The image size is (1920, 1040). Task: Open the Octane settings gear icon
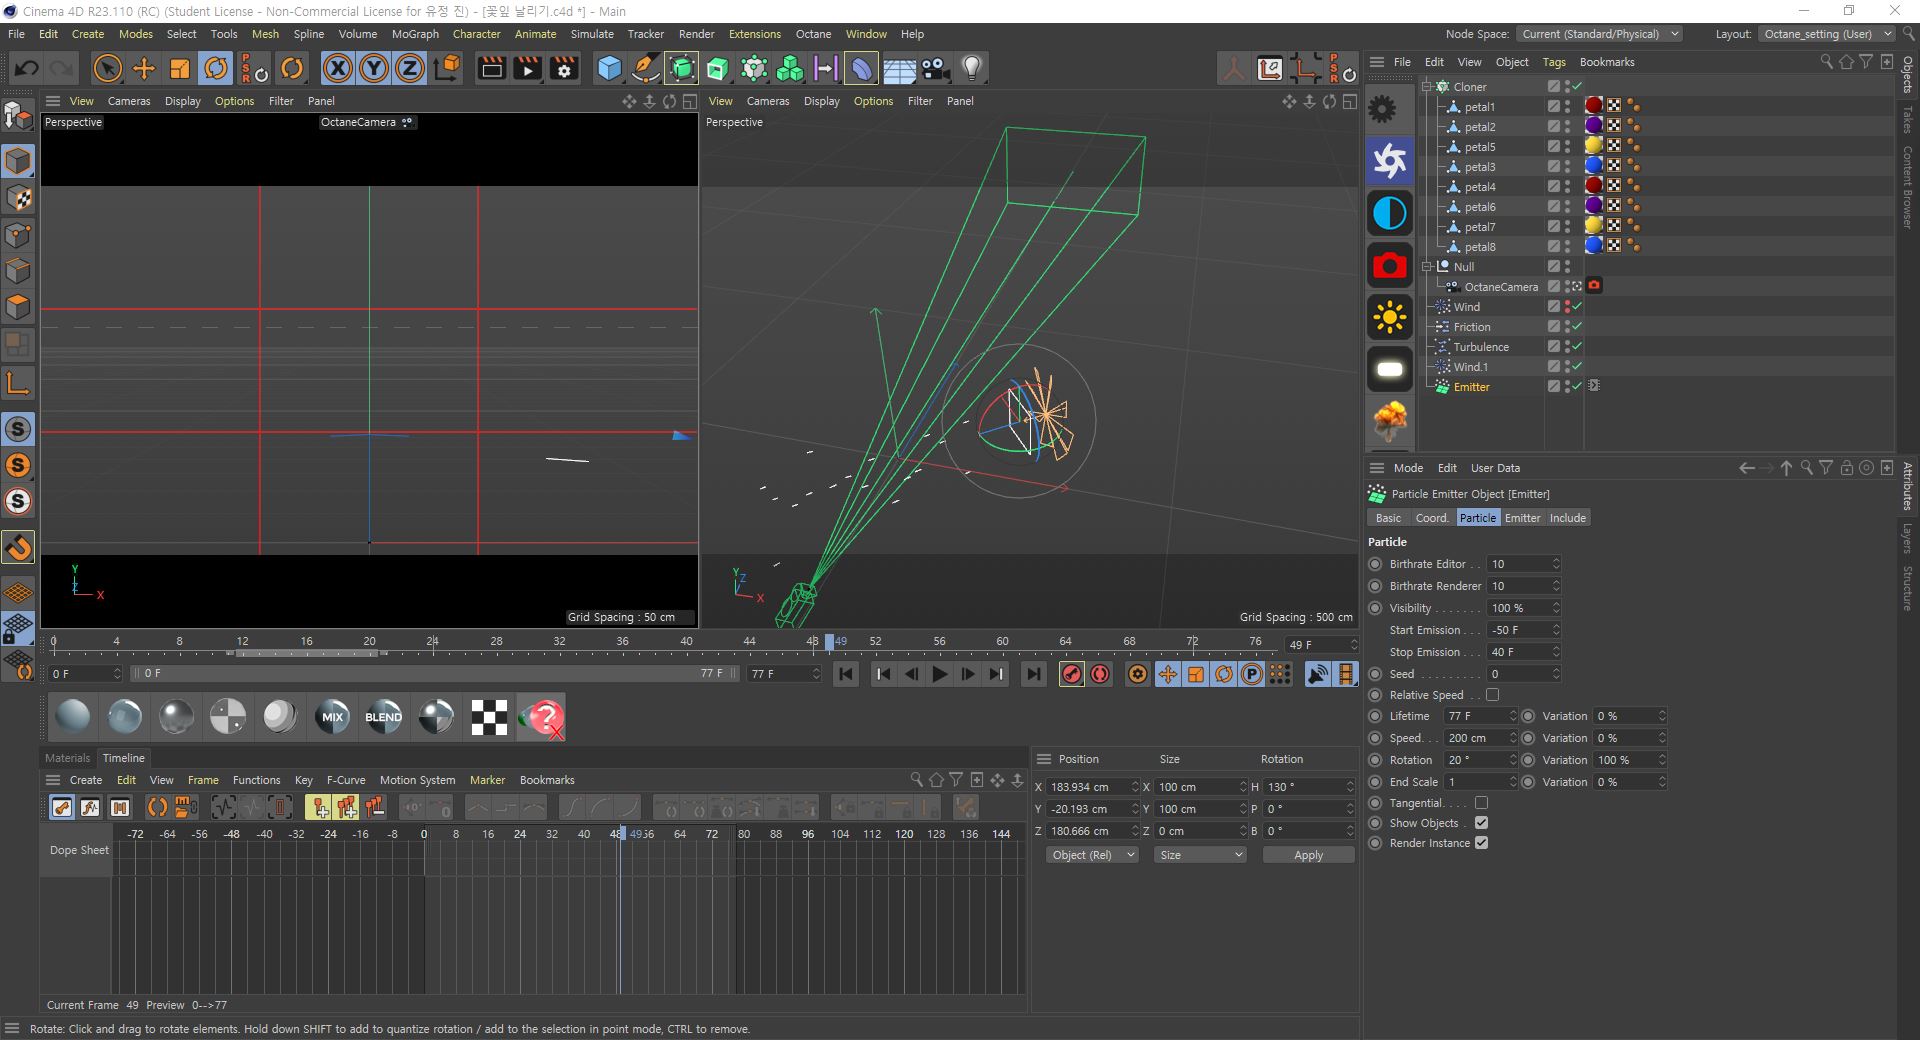click(1383, 108)
